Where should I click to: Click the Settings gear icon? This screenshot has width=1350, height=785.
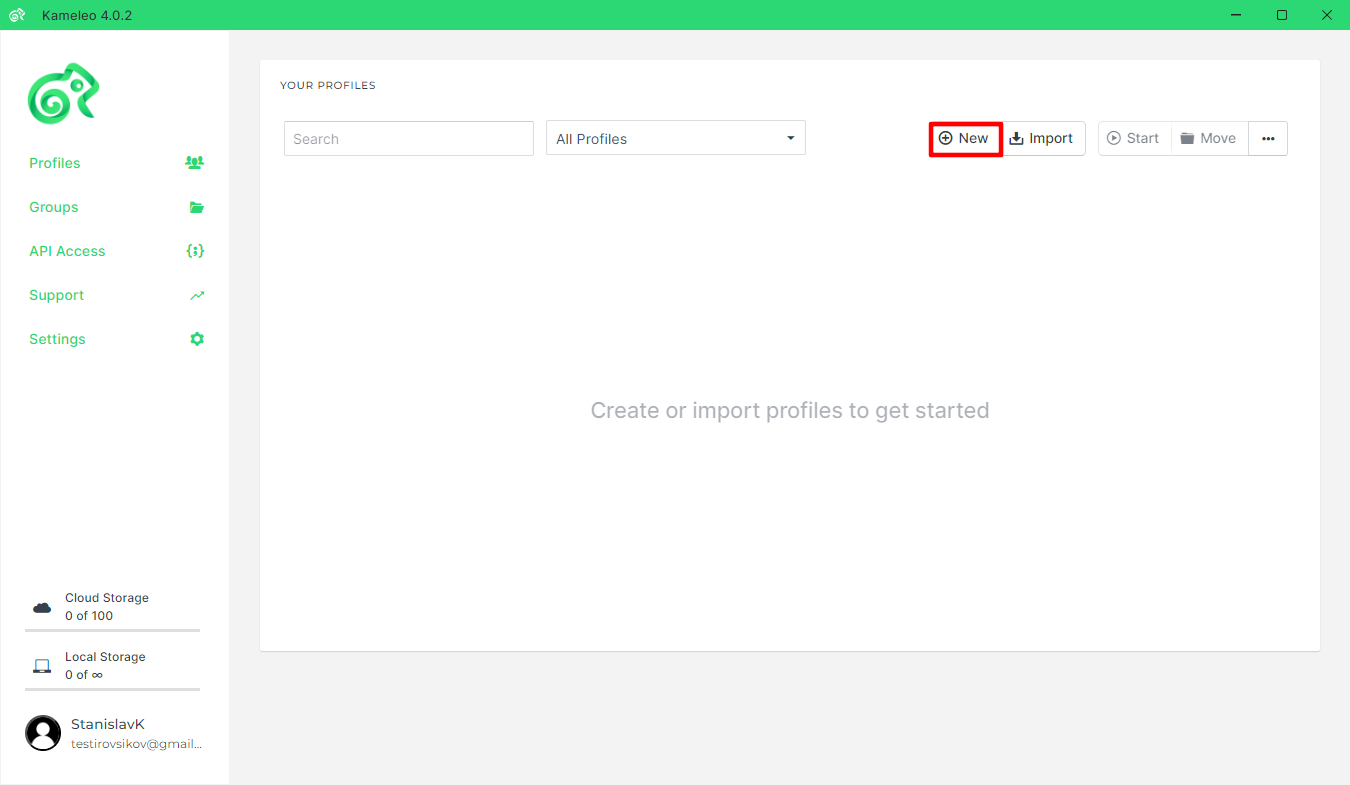click(x=197, y=339)
